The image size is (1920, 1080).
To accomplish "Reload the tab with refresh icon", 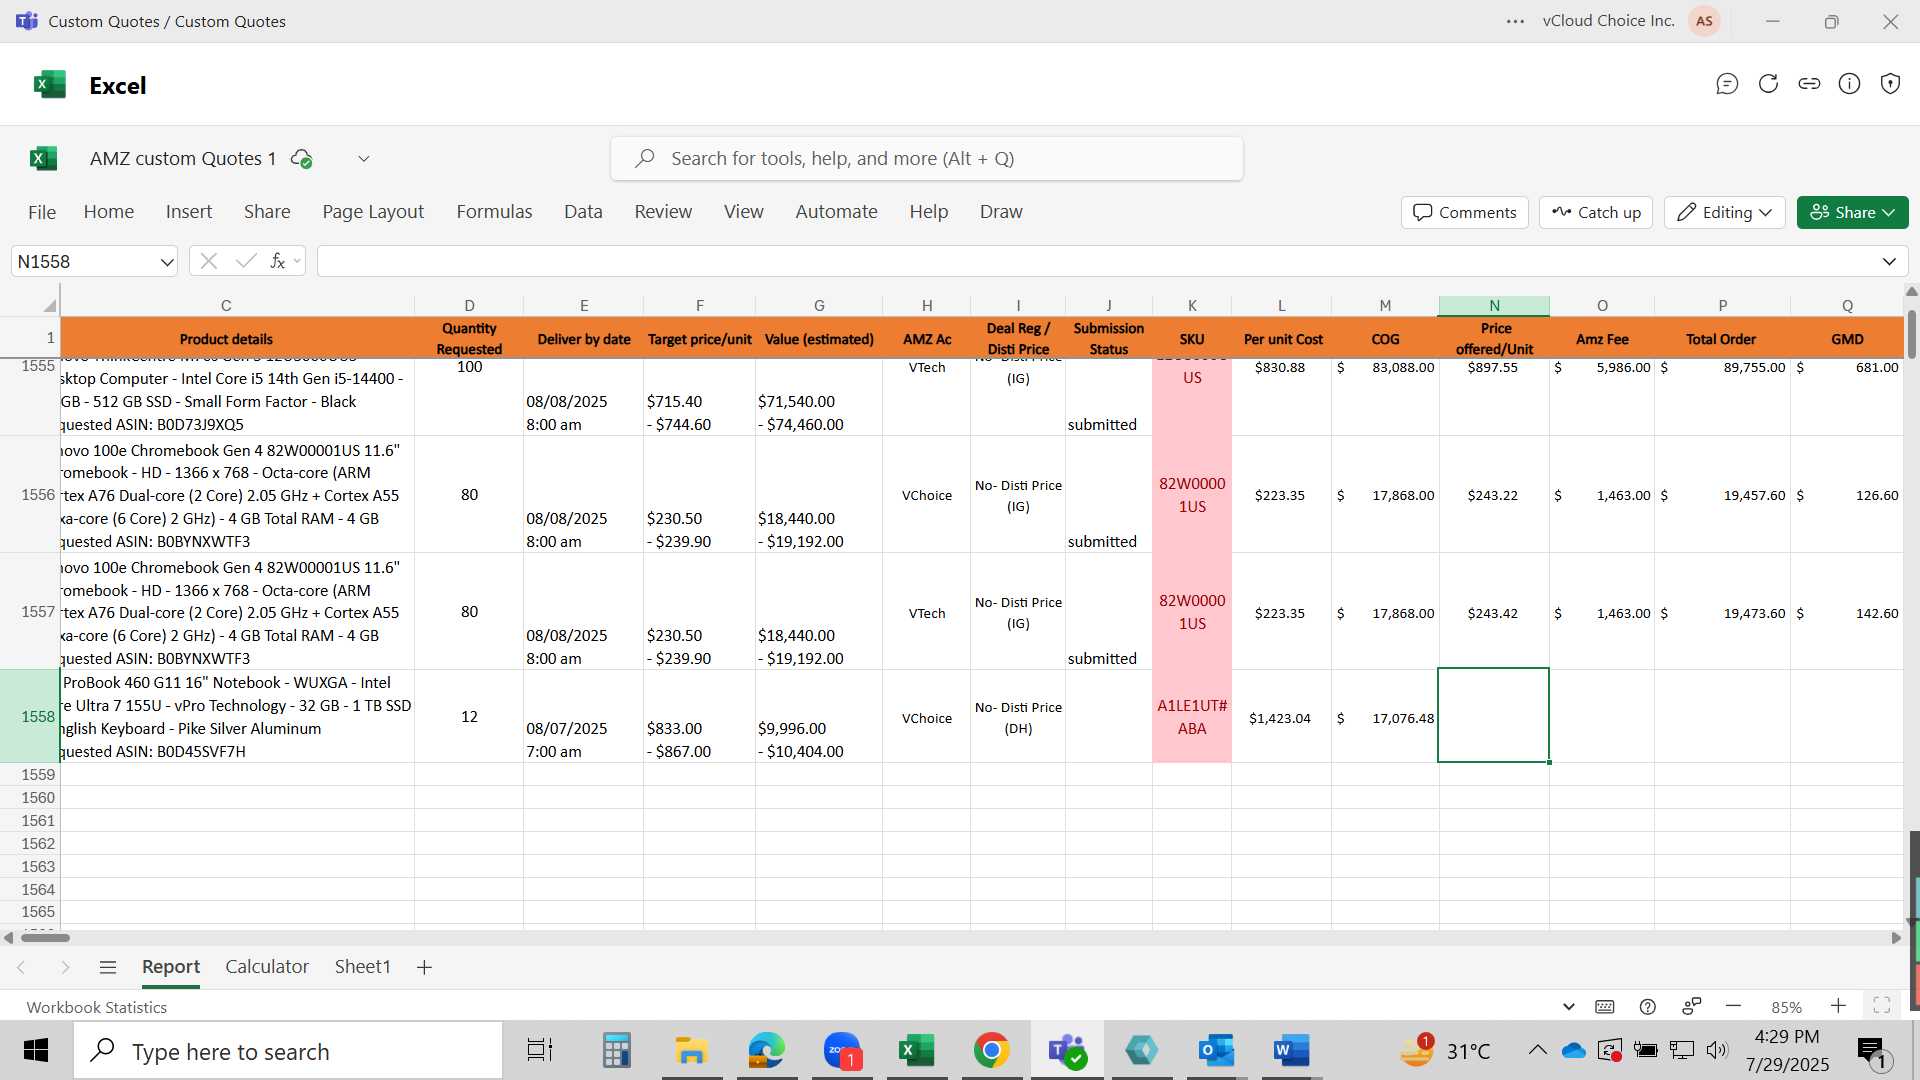I will pyautogui.click(x=1768, y=84).
